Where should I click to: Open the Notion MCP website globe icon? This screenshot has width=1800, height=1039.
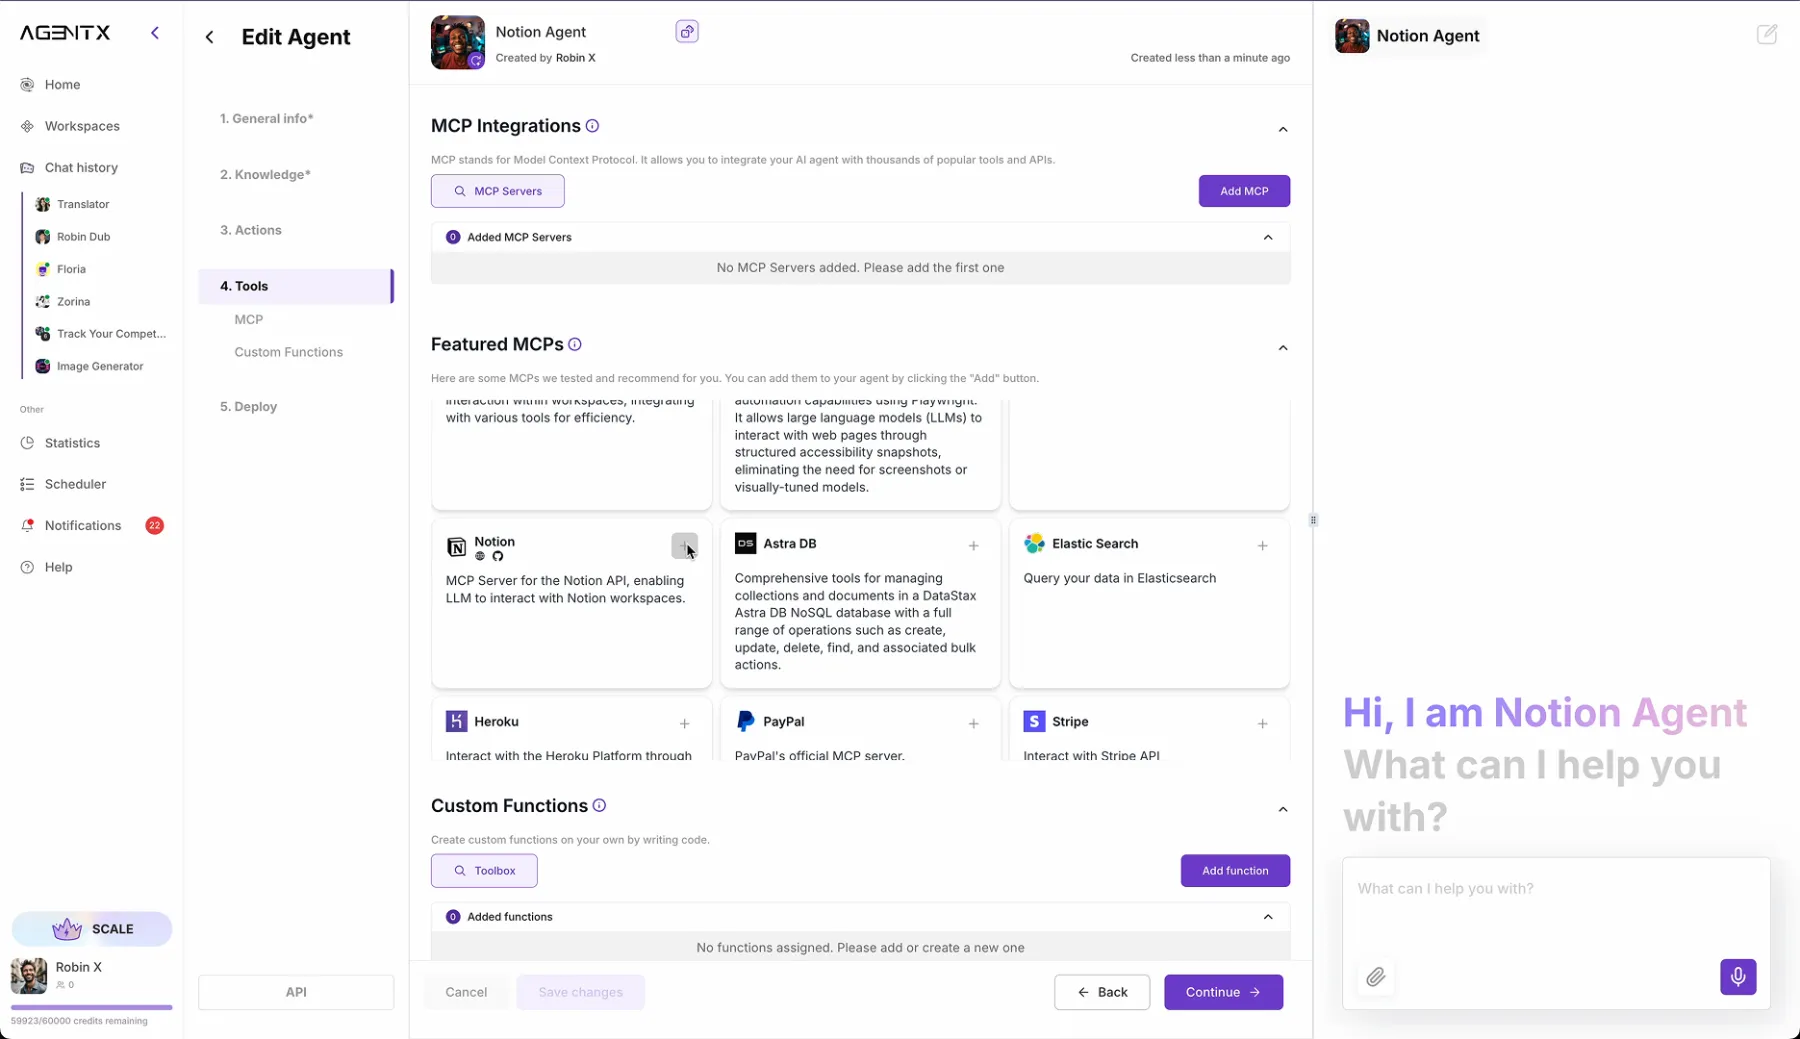click(x=480, y=556)
